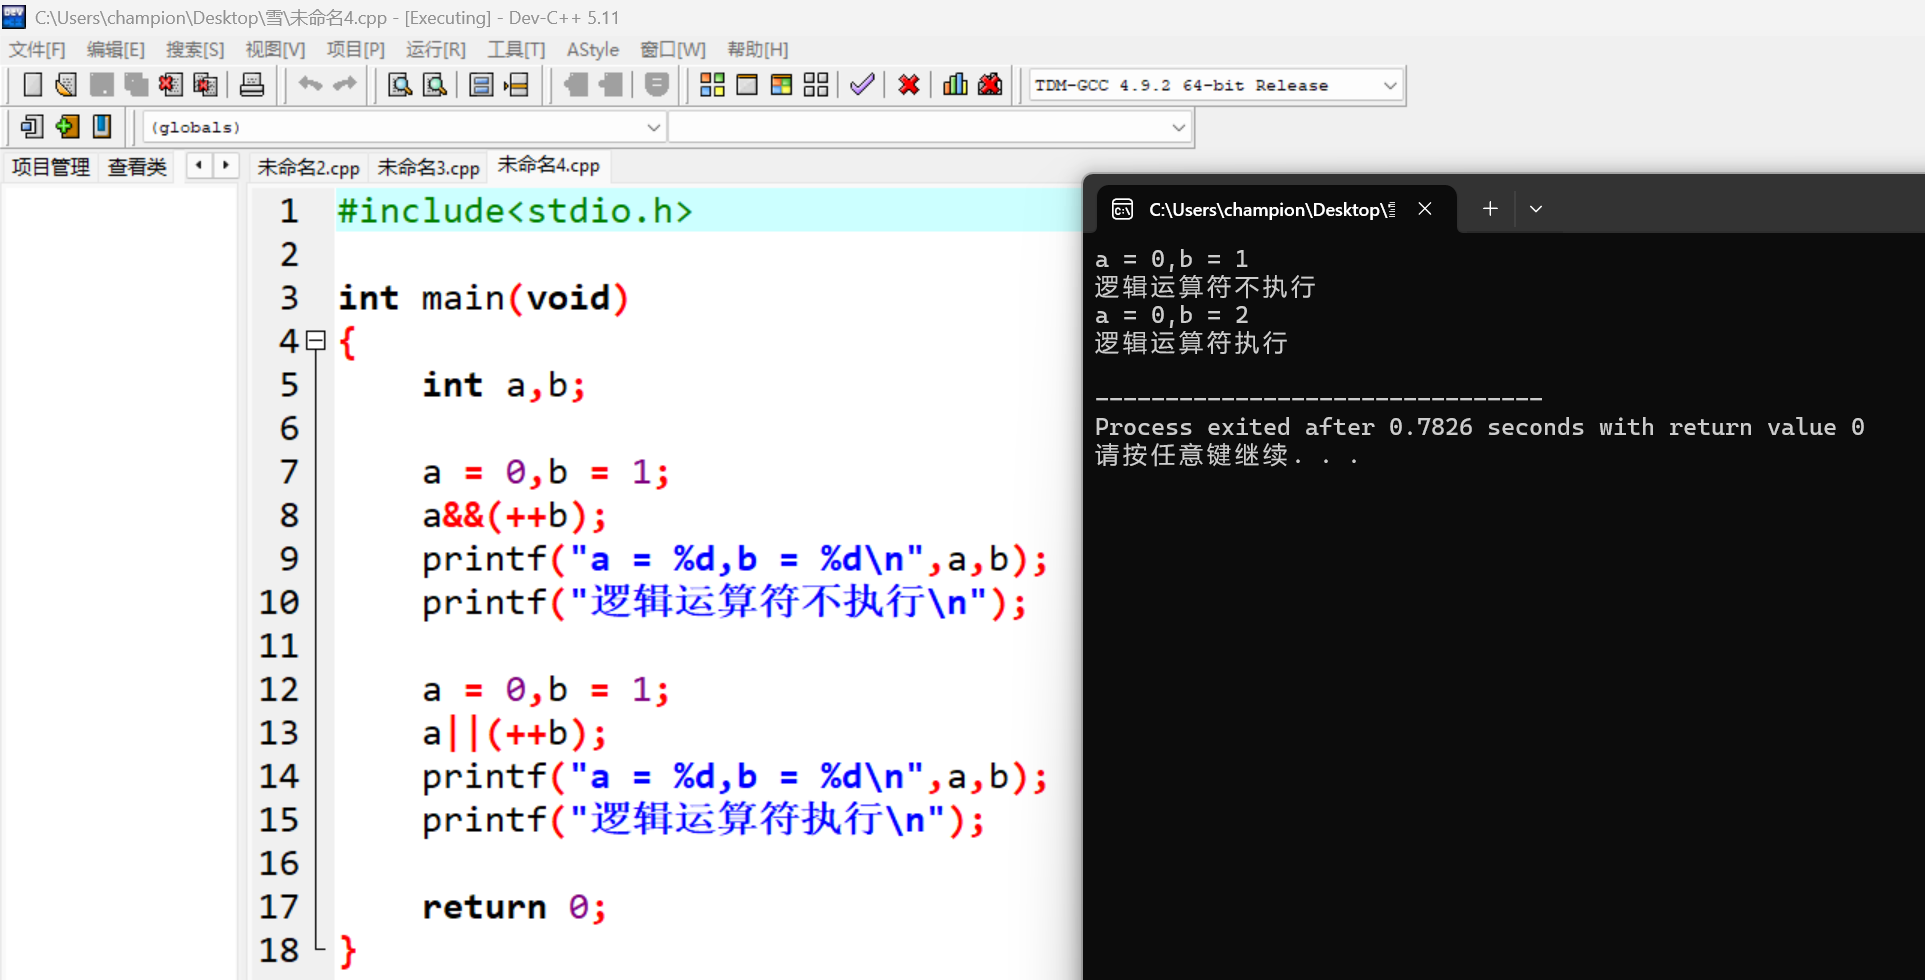Expand the (globals) scope dropdown

click(653, 127)
